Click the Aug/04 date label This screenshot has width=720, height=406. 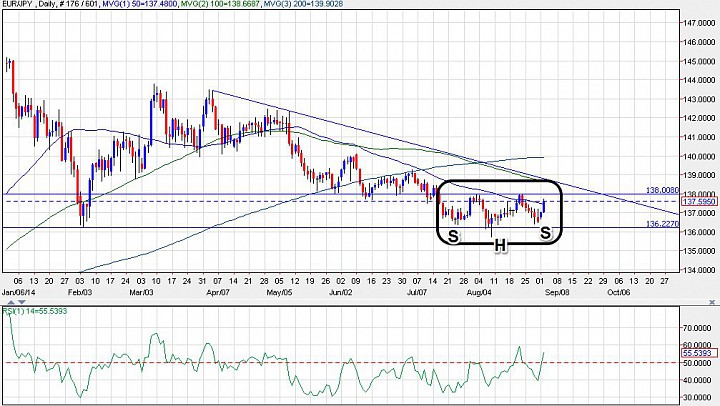(479, 292)
